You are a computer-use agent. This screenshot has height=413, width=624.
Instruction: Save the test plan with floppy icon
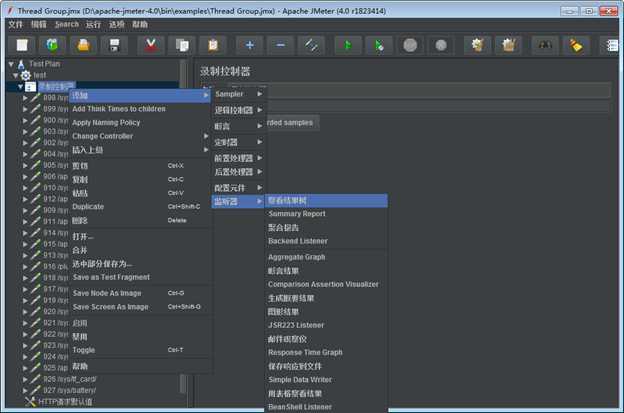click(x=115, y=45)
